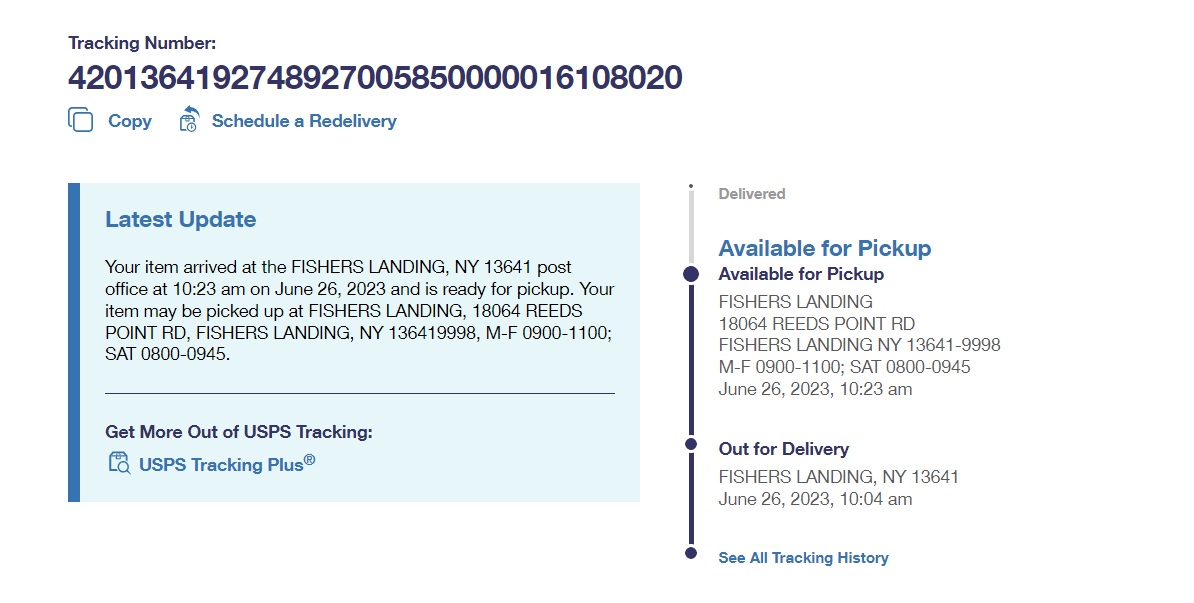
Task: Click the bold Out for Delivery status label
Action: click(x=784, y=449)
